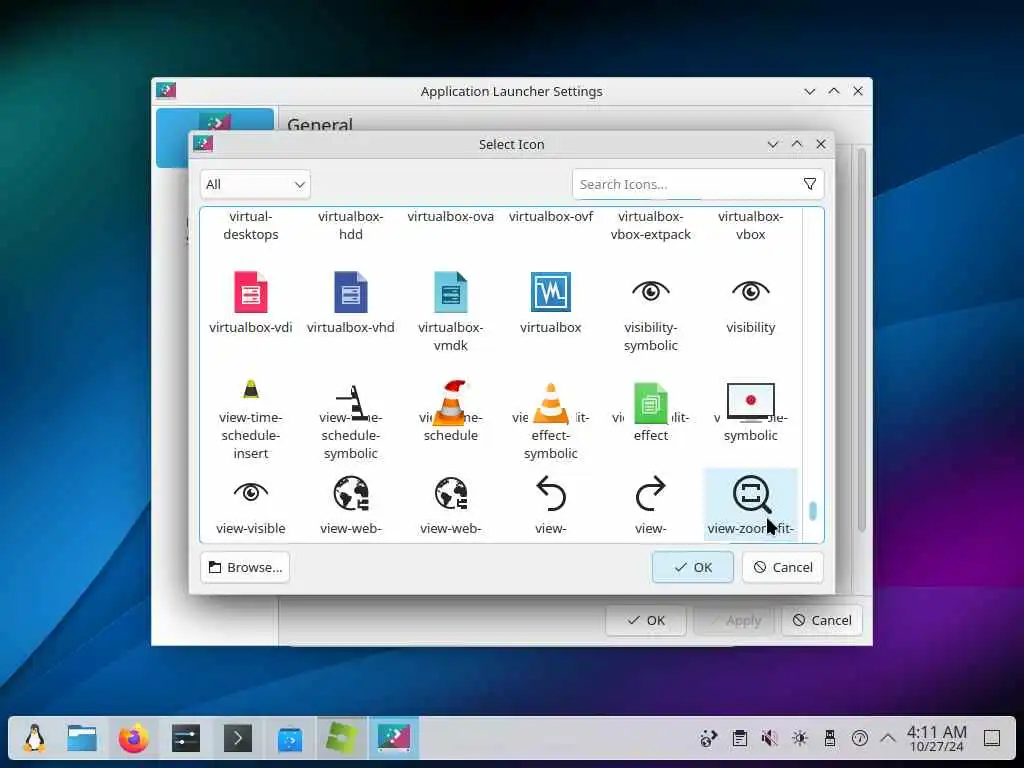The image size is (1024, 768).
Task: Click the muted volume tray icon
Action: [769, 739]
